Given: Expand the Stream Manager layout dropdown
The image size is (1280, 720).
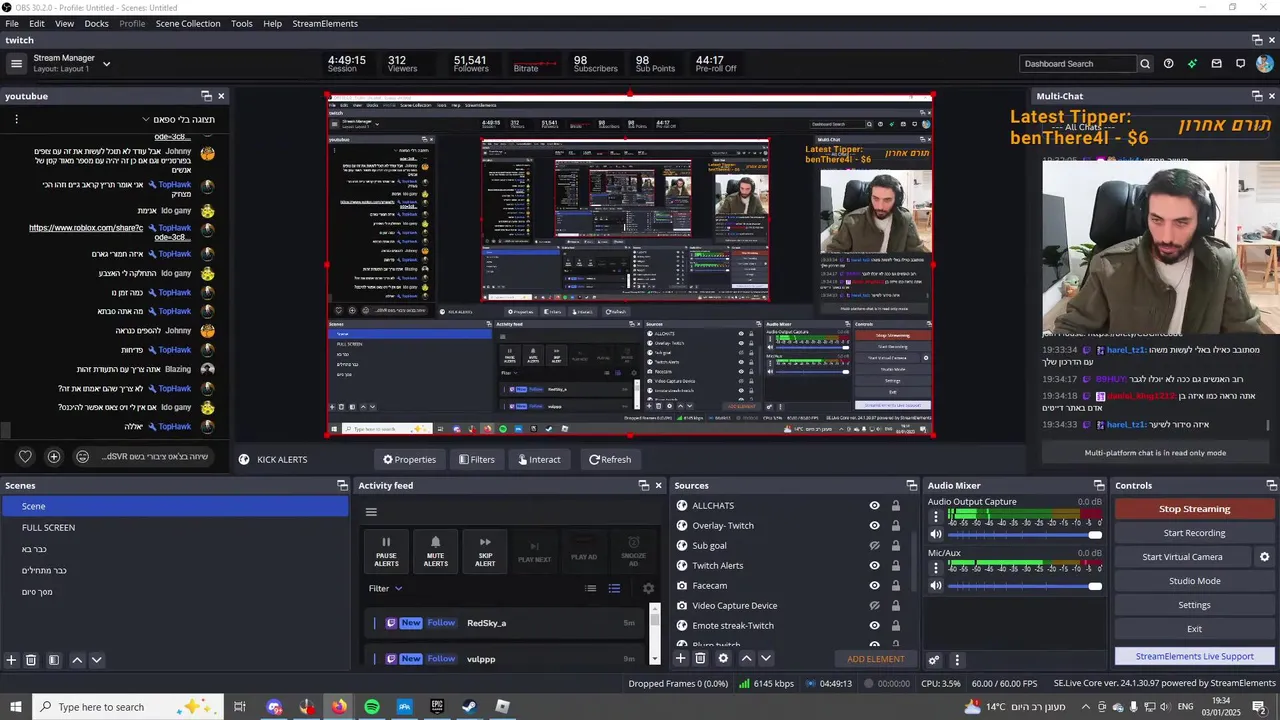Looking at the screenshot, I should [106, 64].
